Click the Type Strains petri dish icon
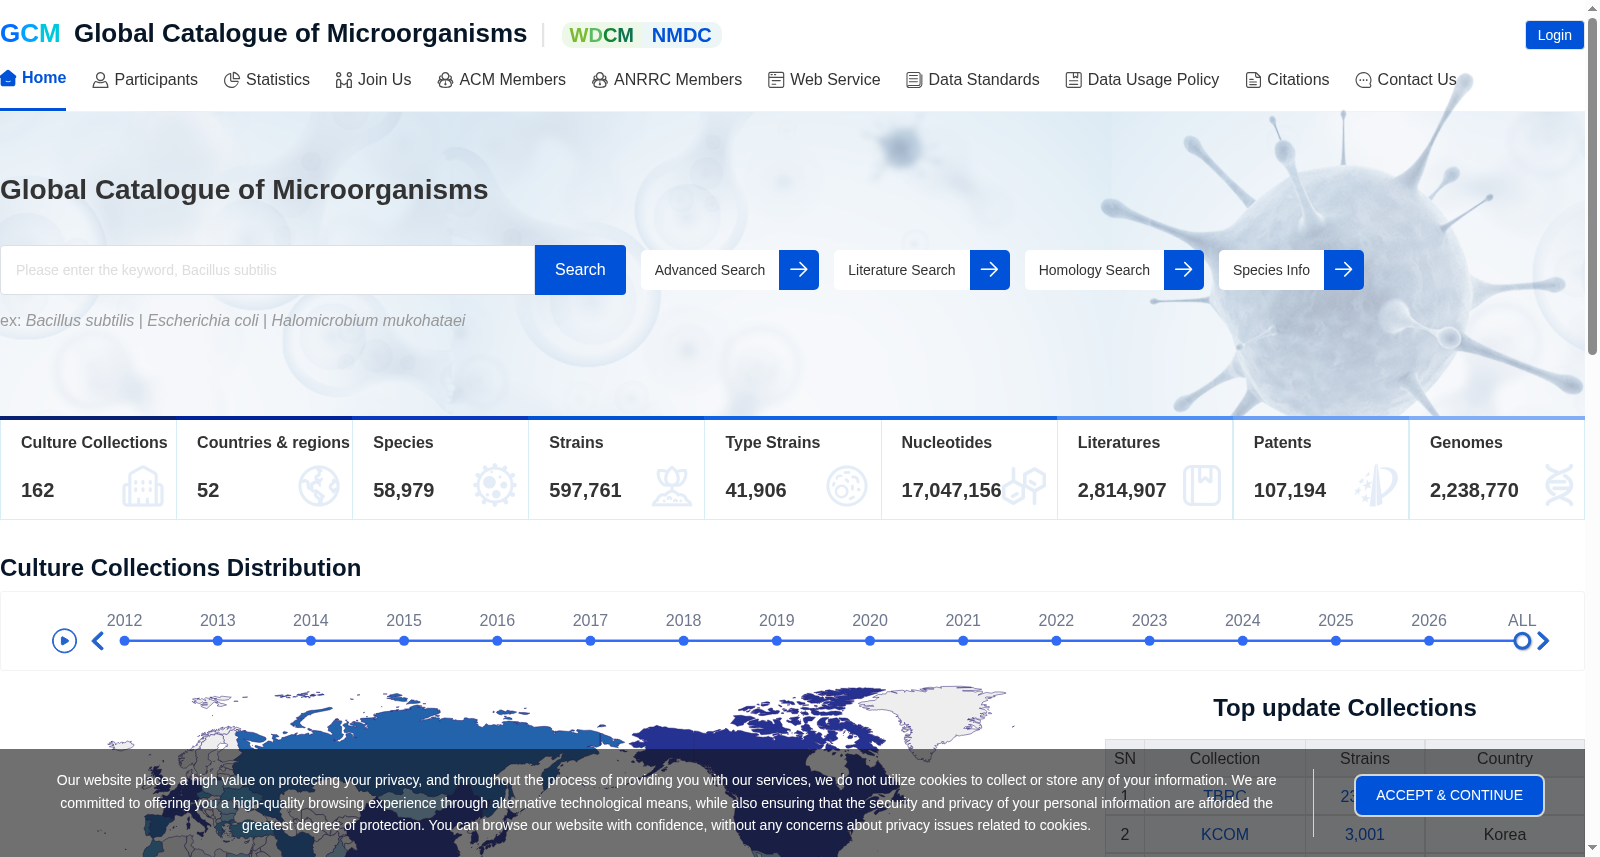 [847, 487]
